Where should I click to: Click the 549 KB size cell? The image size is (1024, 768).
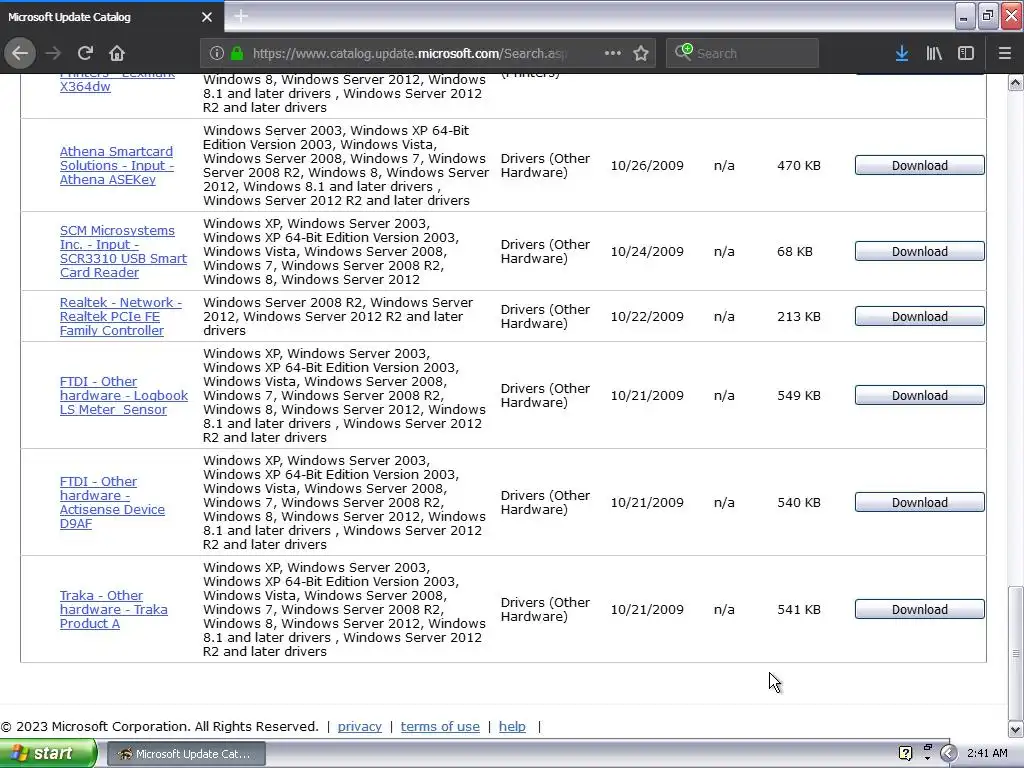point(799,395)
